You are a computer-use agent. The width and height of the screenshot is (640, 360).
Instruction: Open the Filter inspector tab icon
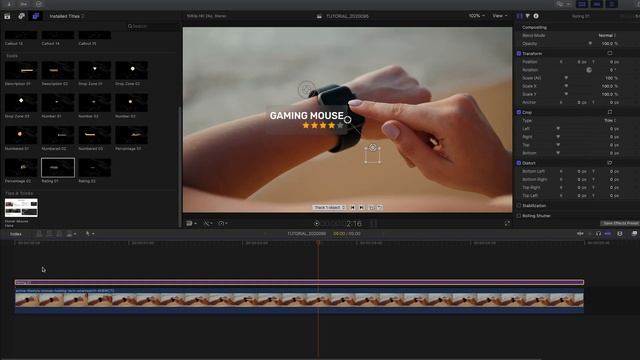[x=527, y=16]
